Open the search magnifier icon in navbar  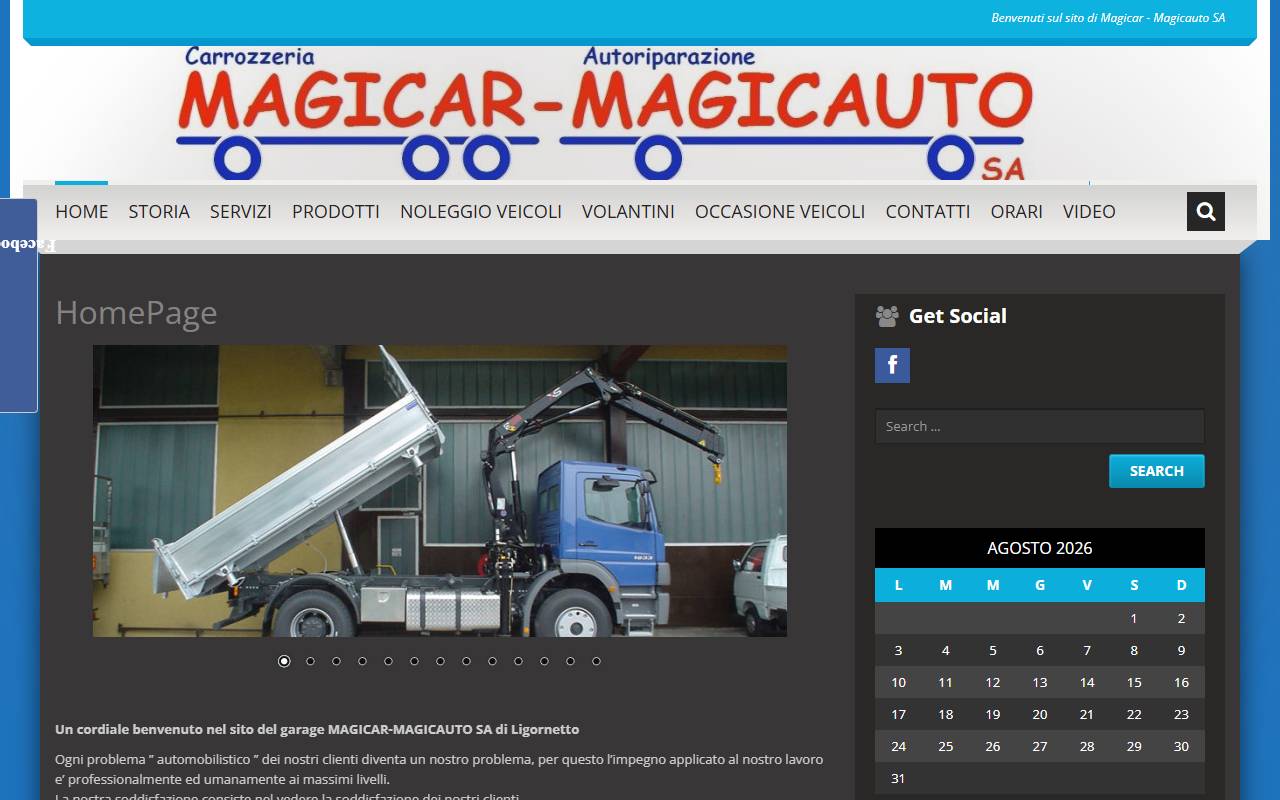tap(1205, 211)
